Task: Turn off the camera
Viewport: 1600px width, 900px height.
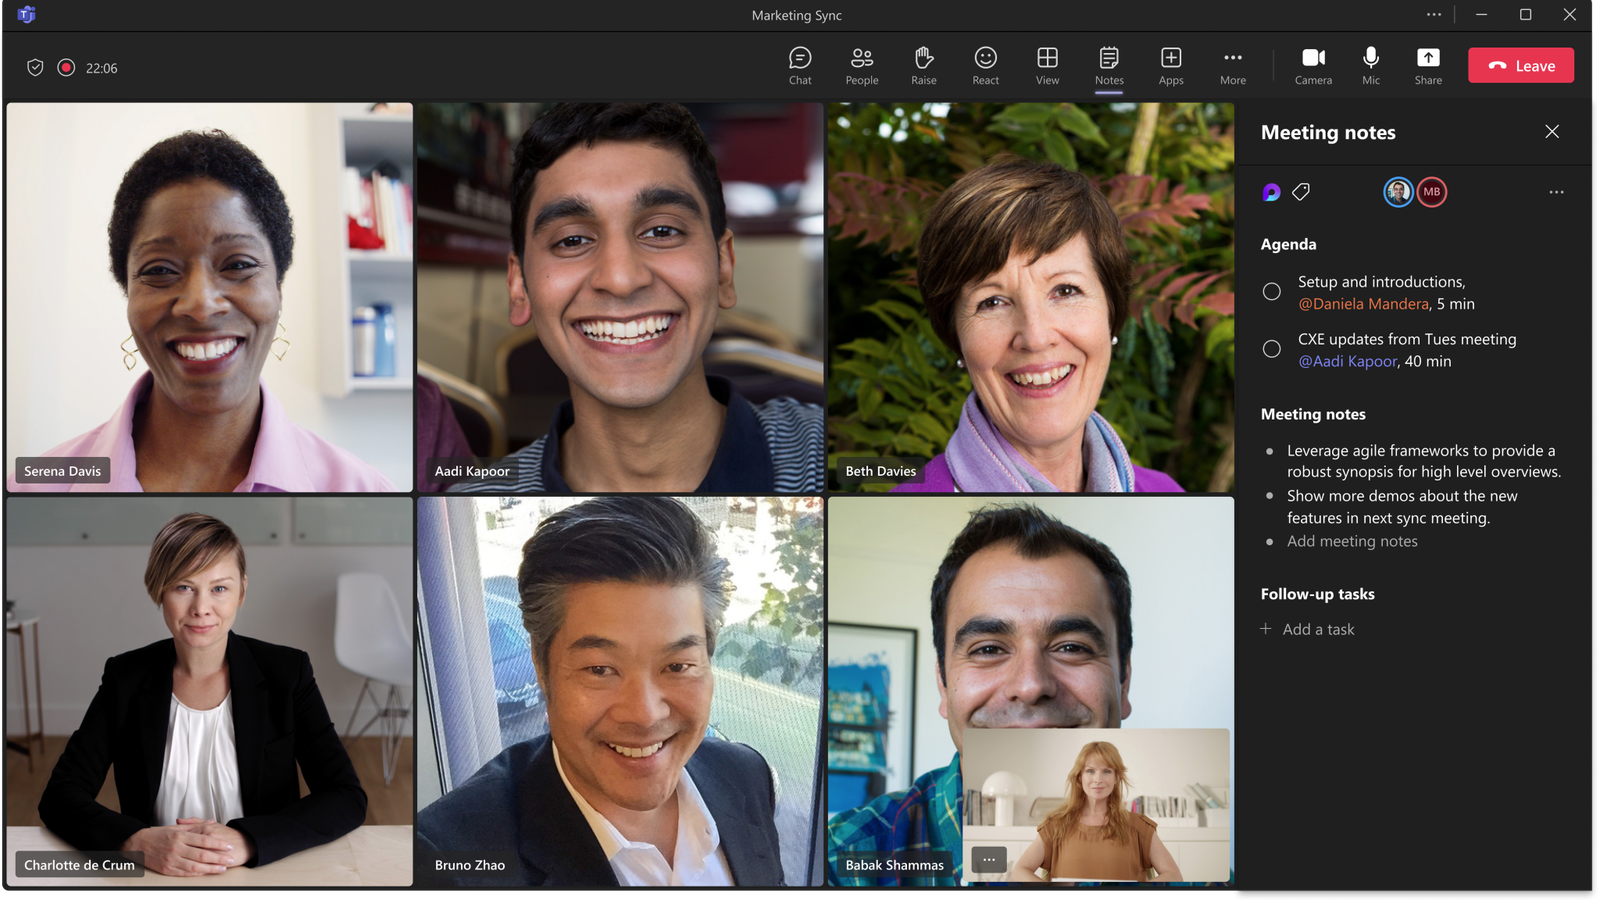Action: click(x=1313, y=65)
